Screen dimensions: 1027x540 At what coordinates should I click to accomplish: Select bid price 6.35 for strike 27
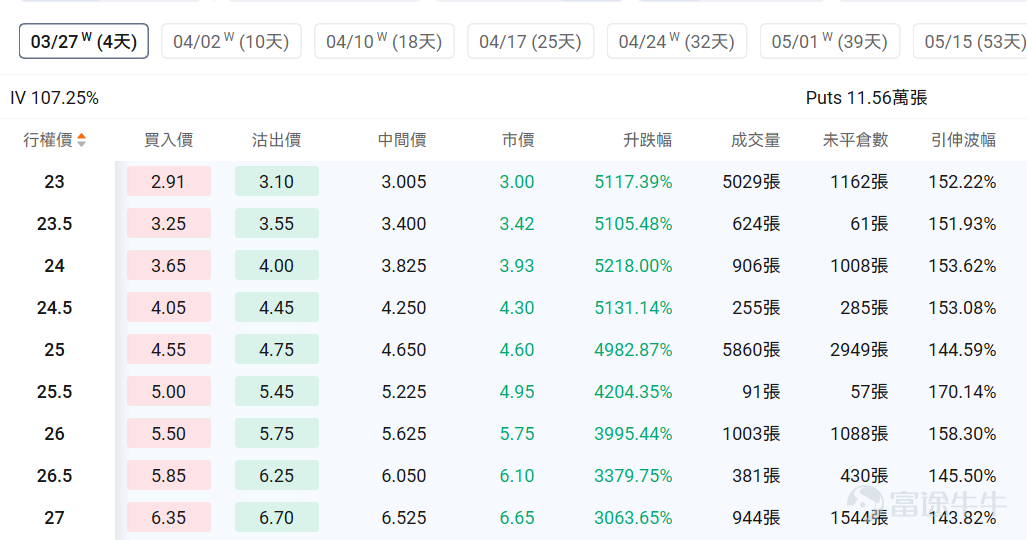[x=169, y=517]
